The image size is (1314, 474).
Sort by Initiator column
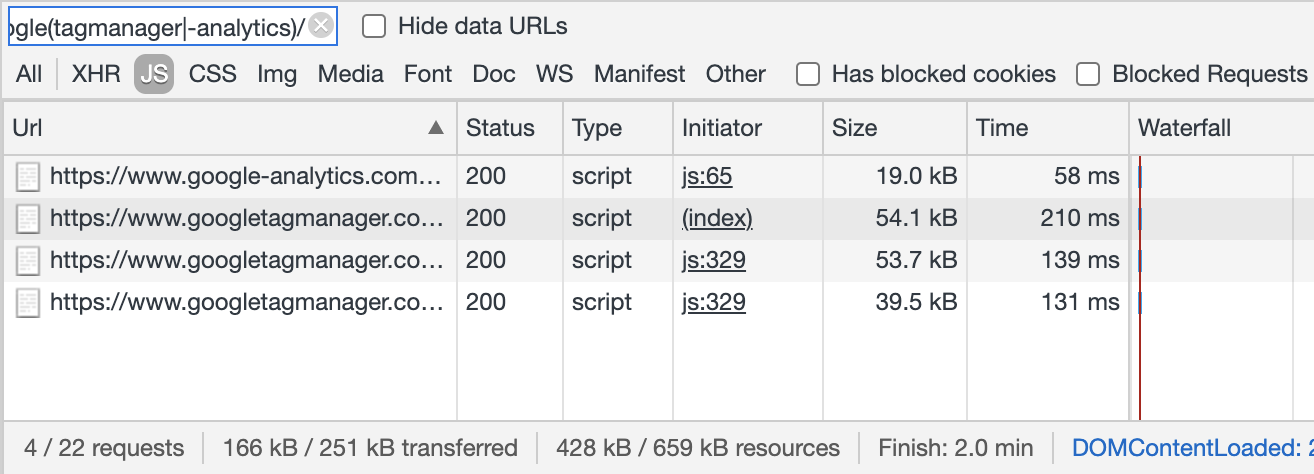click(748, 128)
